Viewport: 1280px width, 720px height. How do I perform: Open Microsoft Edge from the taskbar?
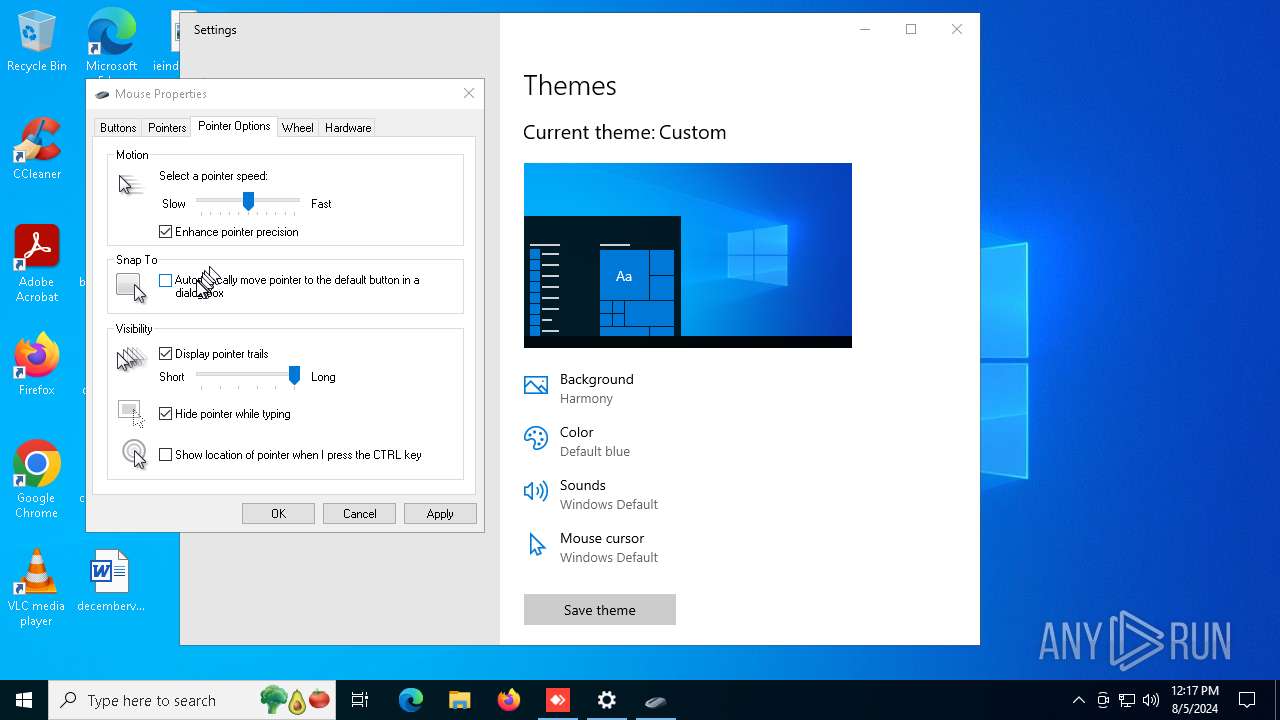point(411,700)
